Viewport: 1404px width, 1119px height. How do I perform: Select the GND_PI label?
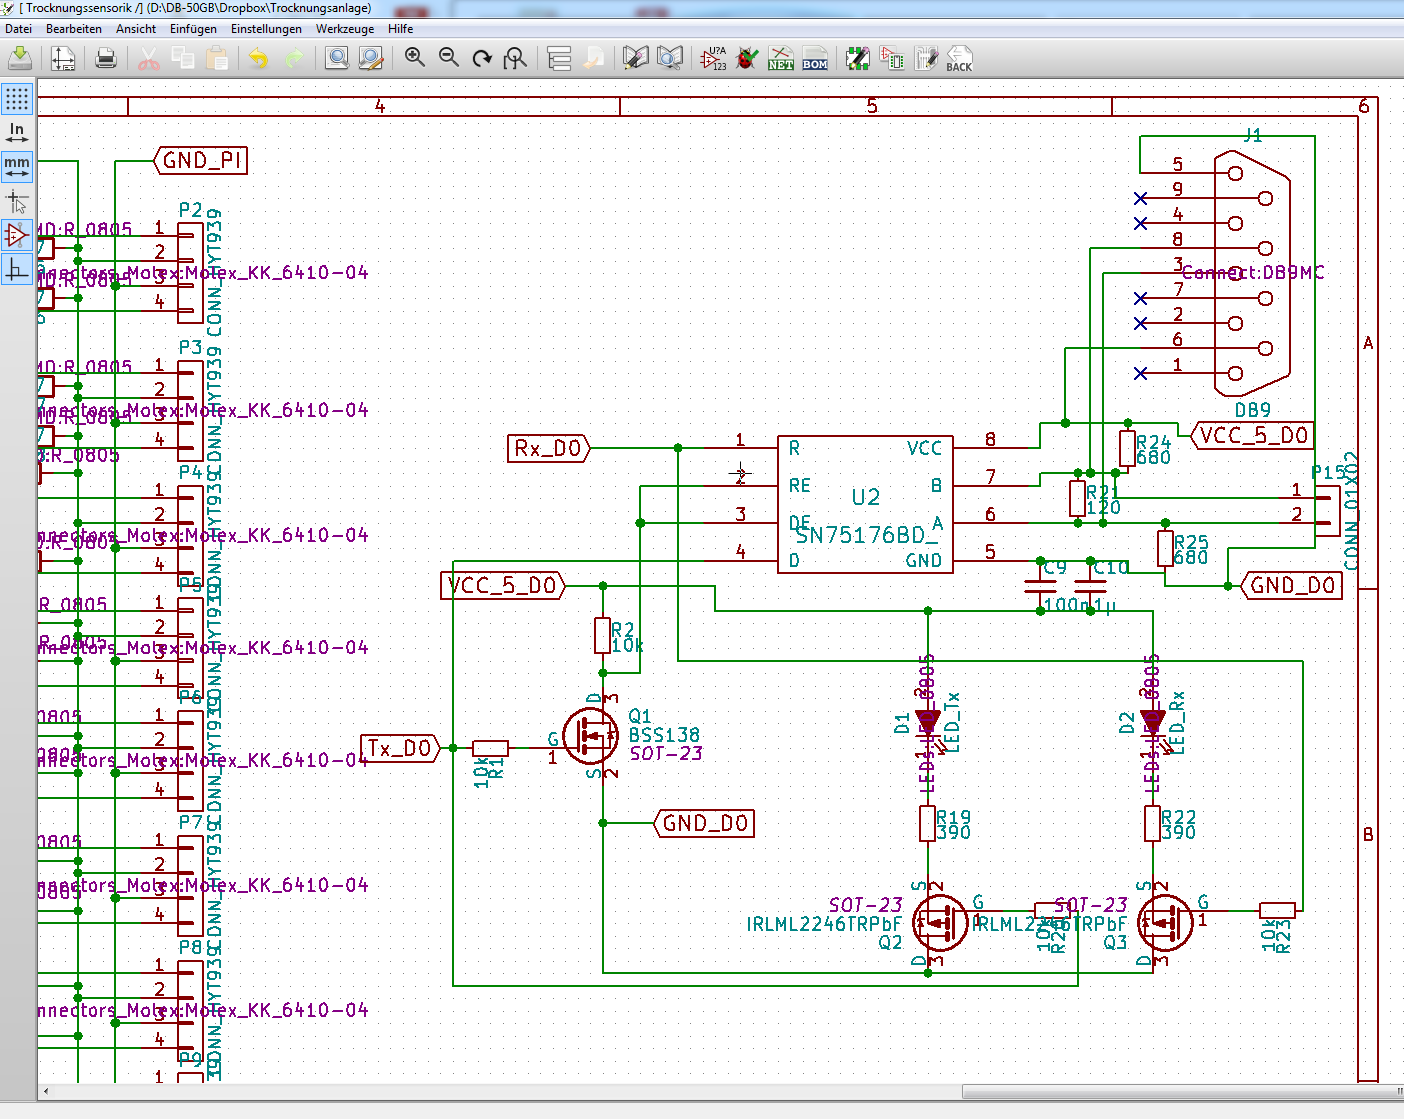click(x=201, y=160)
